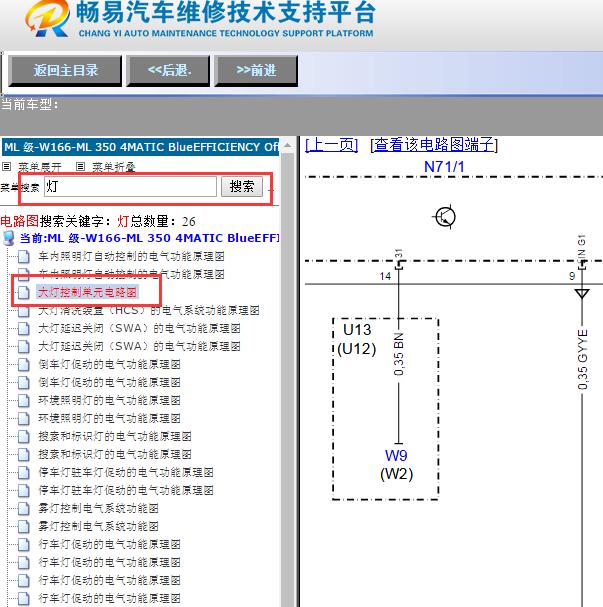Click the 菜单折叠 label
The image size is (603, 607).
(114, 167)
